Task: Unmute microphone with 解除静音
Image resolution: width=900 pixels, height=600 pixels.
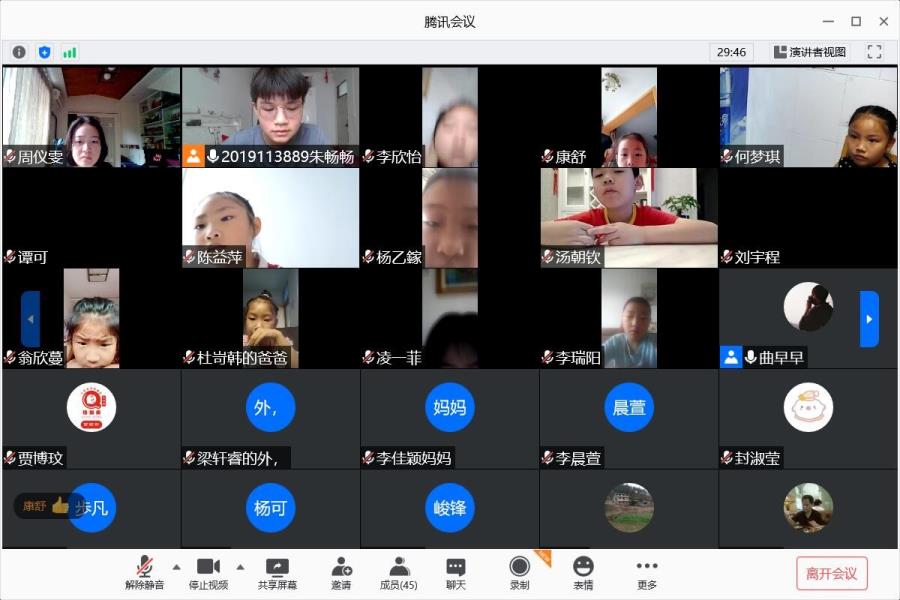Action: pos(145,573)
